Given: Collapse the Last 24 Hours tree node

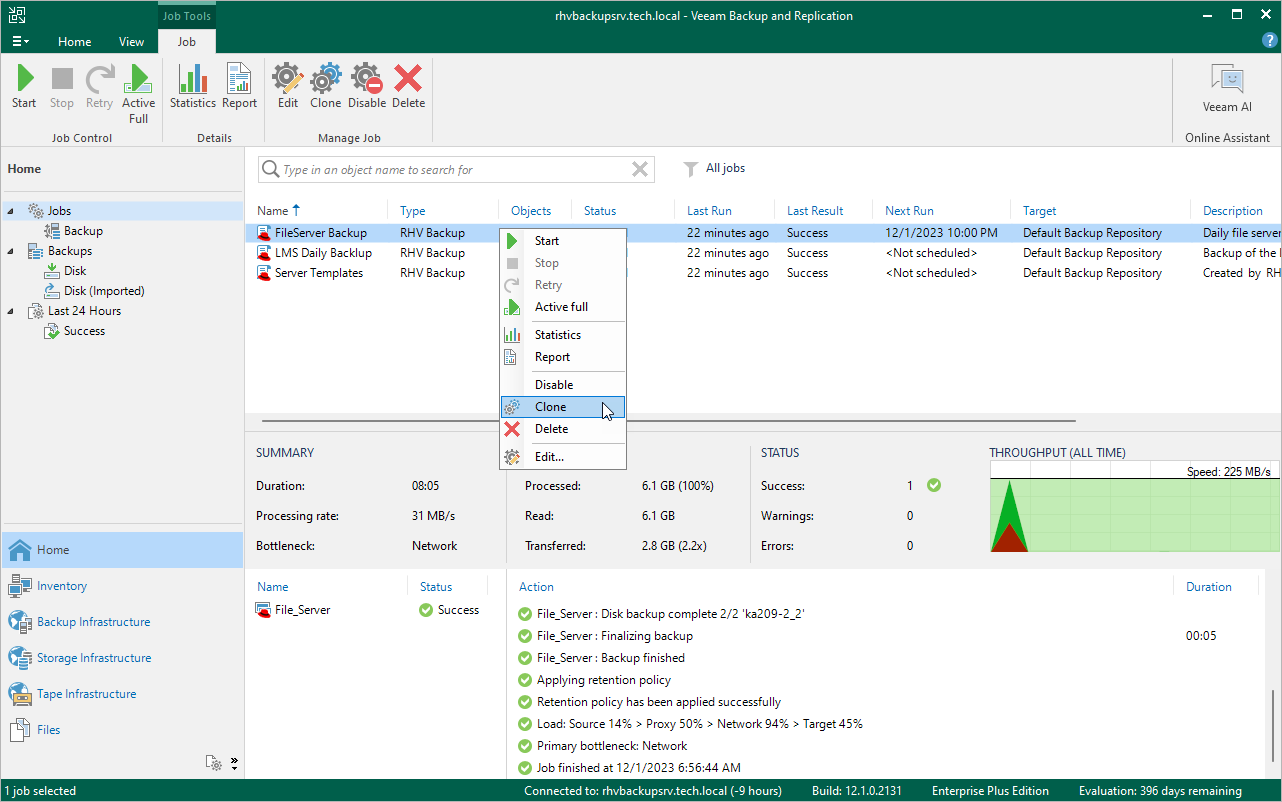Looking at the screenshot, I should (12, 311).
